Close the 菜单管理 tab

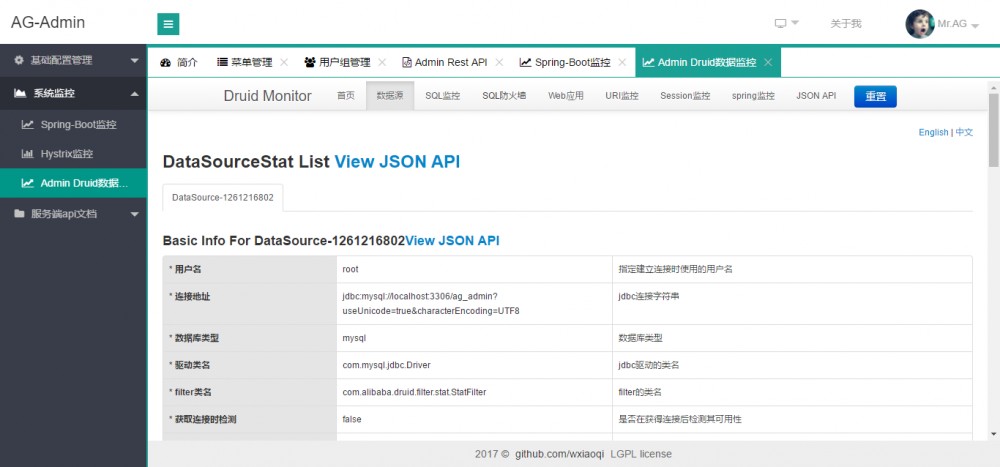coord(284,63)
